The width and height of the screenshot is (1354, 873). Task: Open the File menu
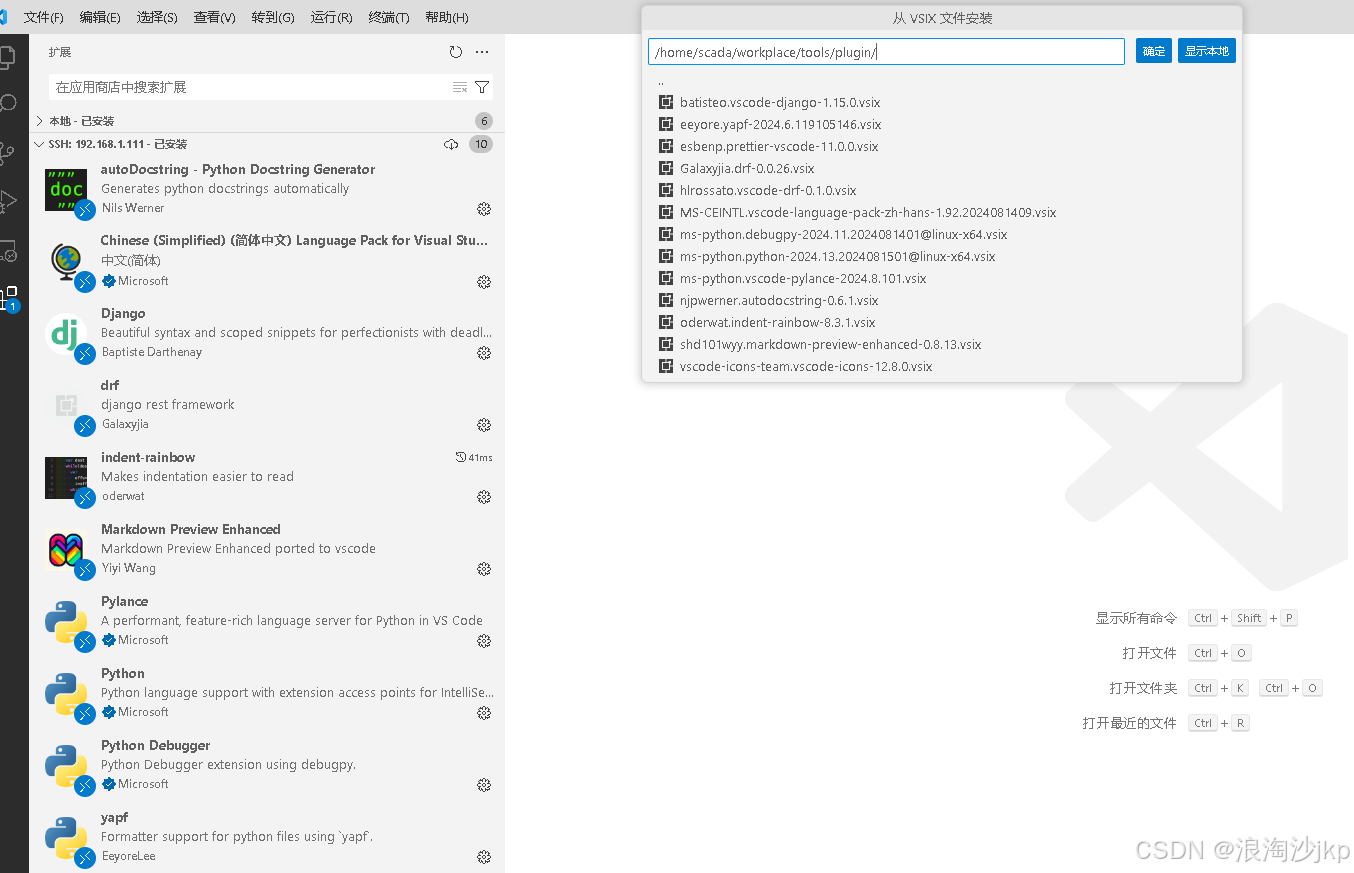coord(43,17)
